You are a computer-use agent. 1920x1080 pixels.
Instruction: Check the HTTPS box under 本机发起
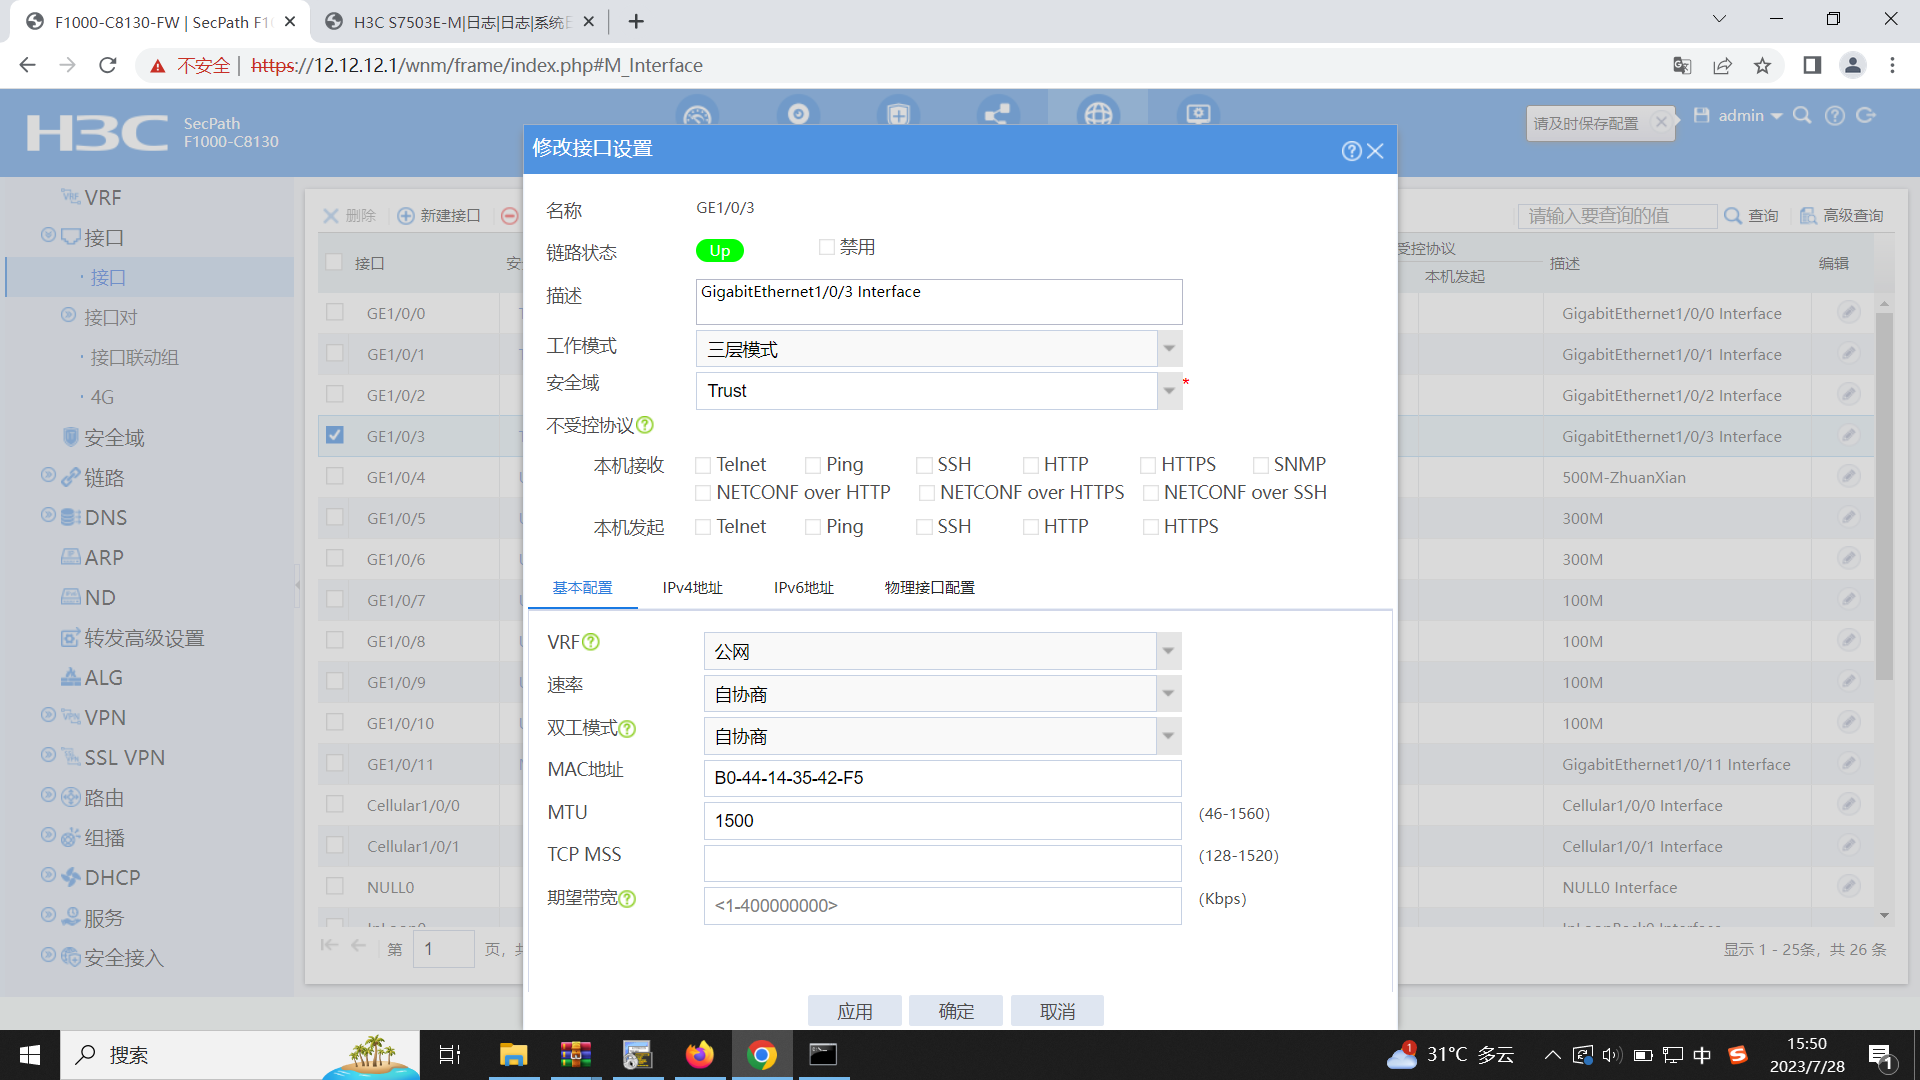pos(1150,527)
